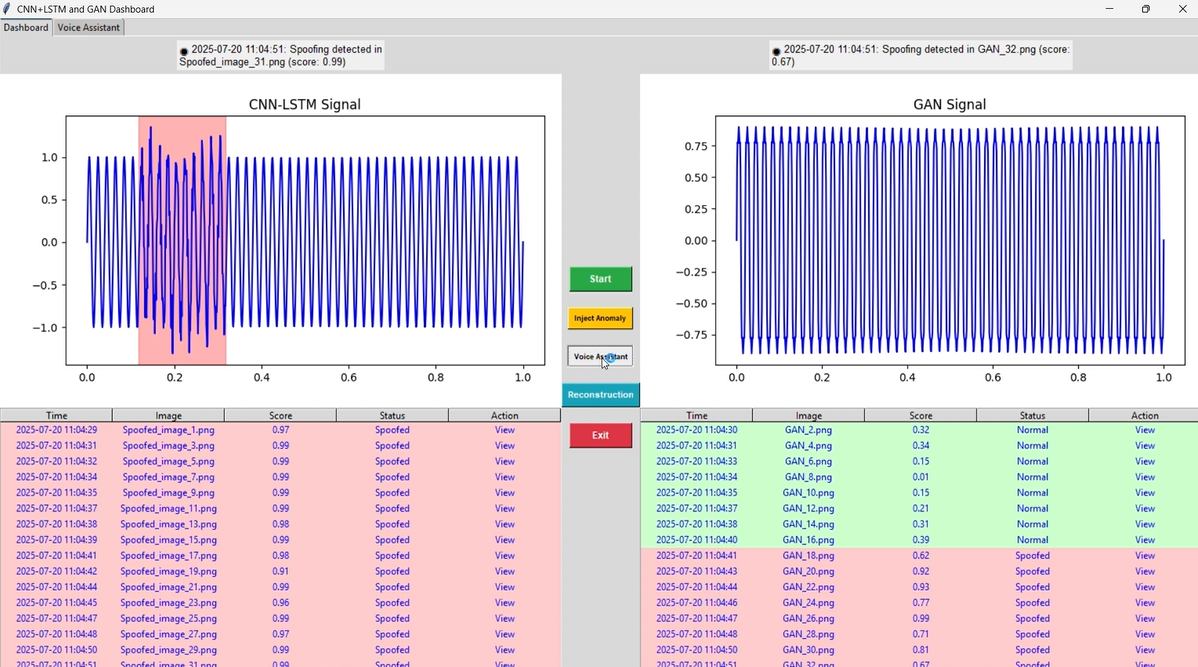Viewport: 1198px width, 667px height.
Task: Click score 0.01 for GAN_8.png
Action: [x=921, y=477]
